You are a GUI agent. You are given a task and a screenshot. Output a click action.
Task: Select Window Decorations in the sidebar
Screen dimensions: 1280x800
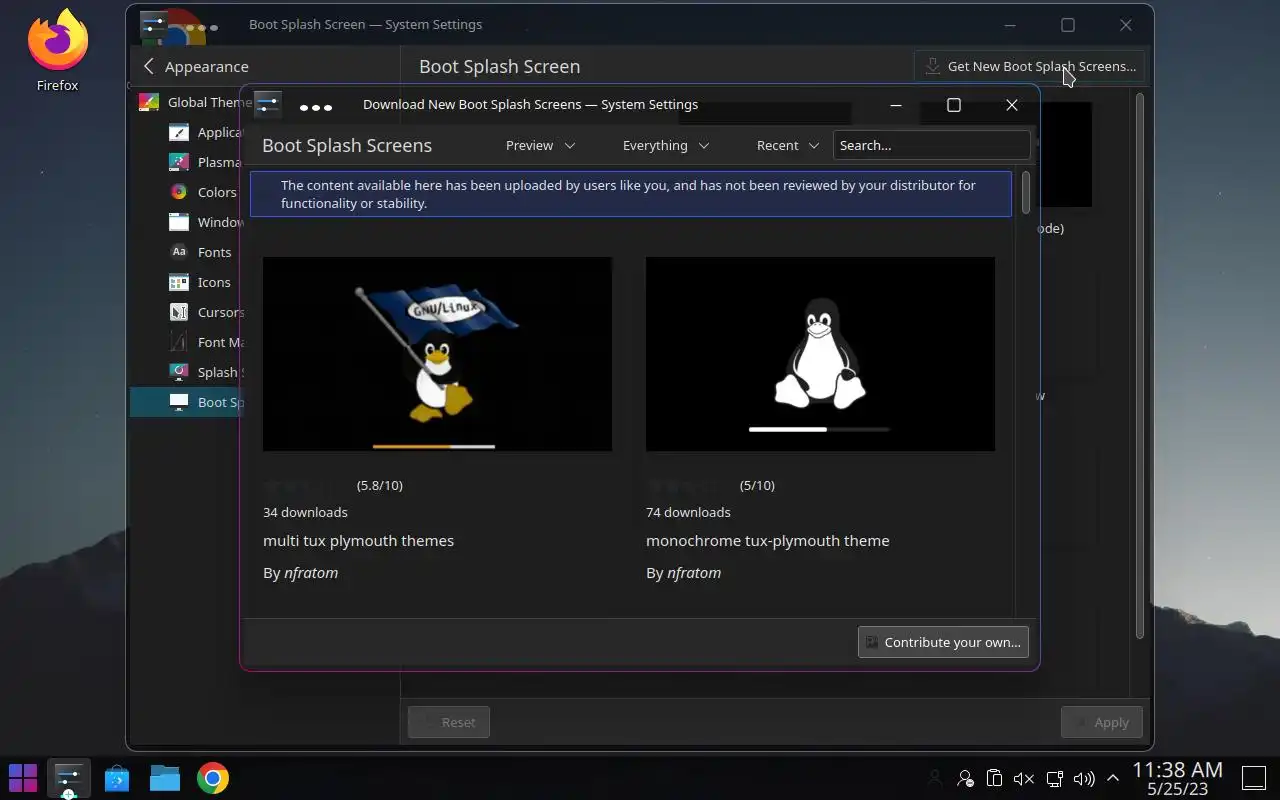tap(206, 222)
